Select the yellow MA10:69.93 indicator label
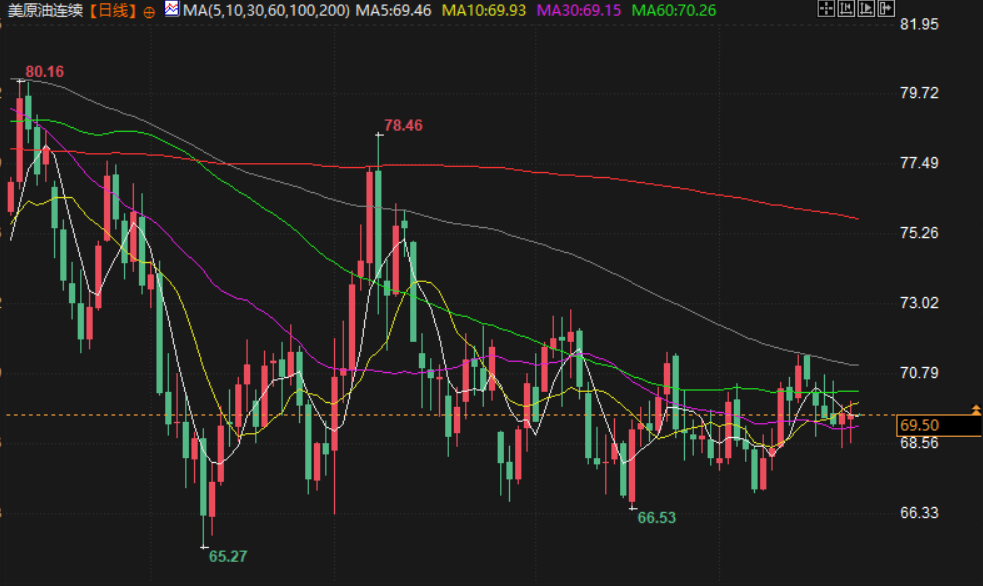 [x=484, y=11]
